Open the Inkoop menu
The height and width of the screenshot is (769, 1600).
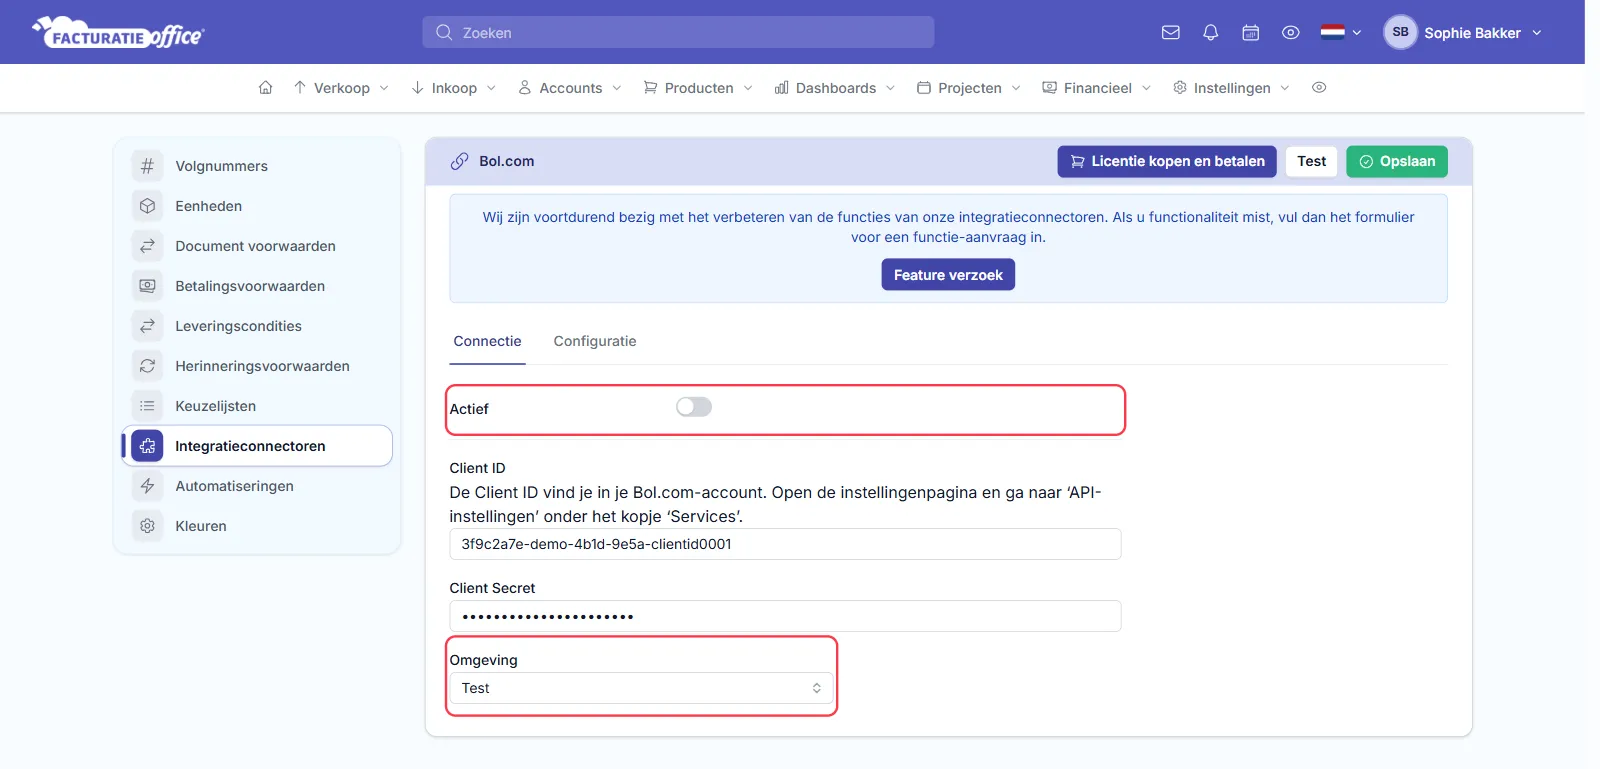click(x=453, y=88)
